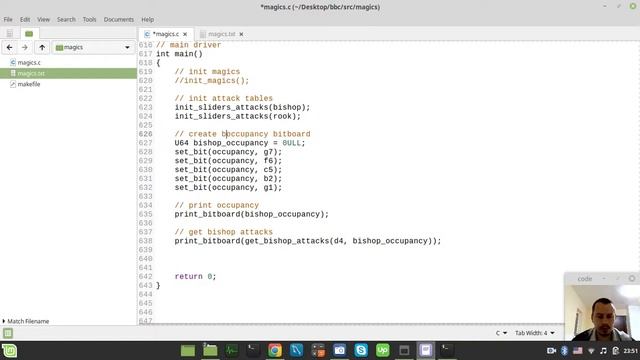The height and width of the screenshot is (360, 640).
Task: Open the blue pen-icon app in taskbar
Action: click(296, 351)
